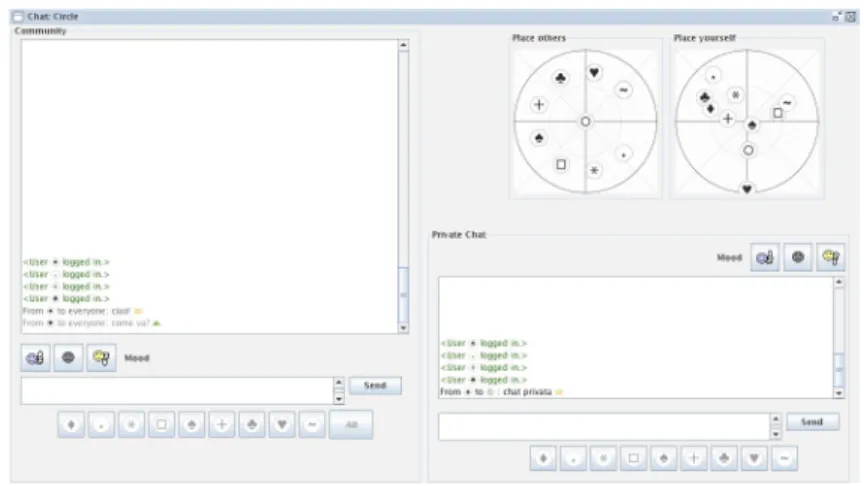
Task: Click the blue mood icon in Community panel
Action: (x=35, y=358)
